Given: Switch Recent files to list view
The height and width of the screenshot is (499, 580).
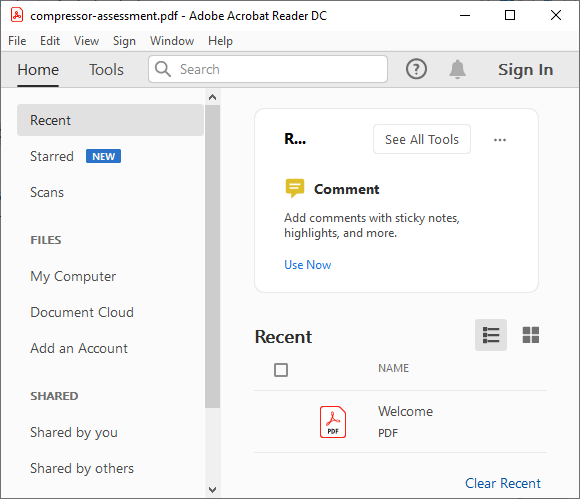Looking at the screenshot, I should (x=491, y=335).
